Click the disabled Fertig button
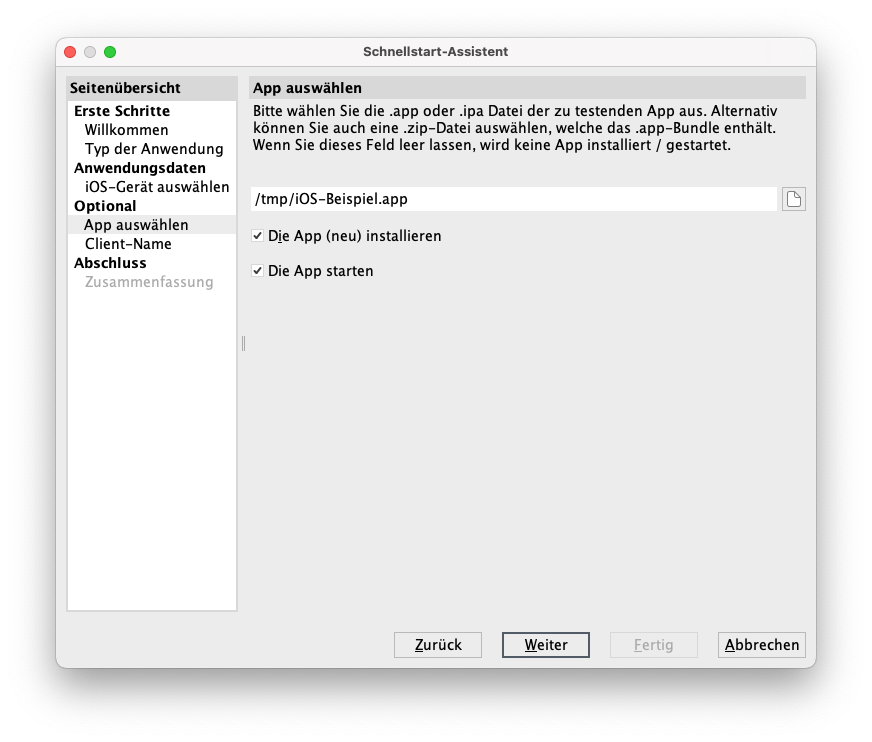This screenshot has height=742, width=872. click(x=653, y=645)
